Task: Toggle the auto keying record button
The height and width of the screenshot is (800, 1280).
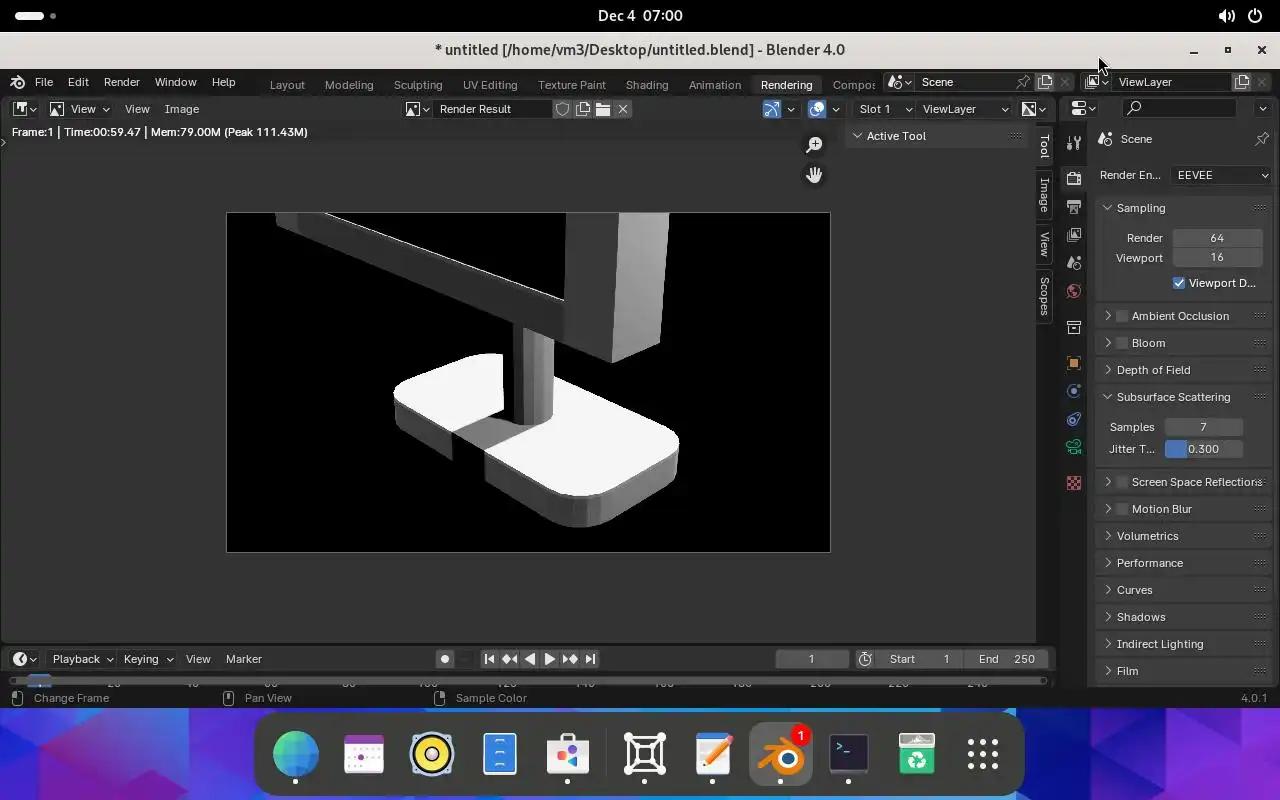Action: tap(445, 659)
